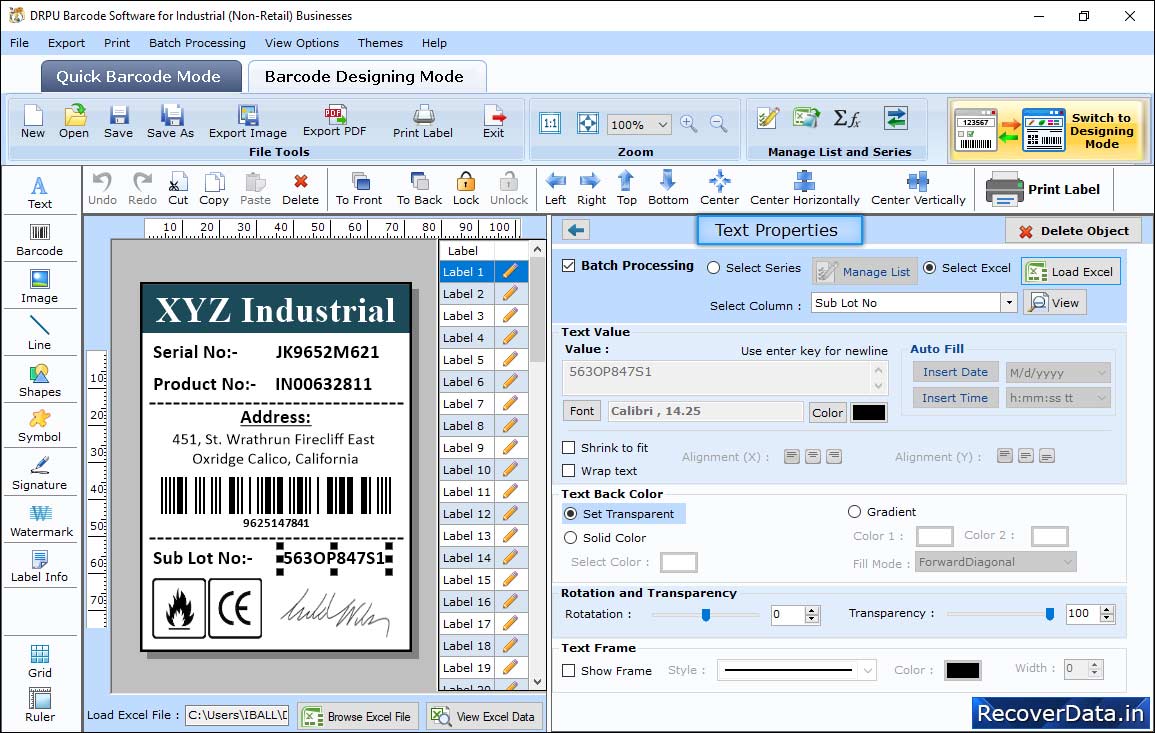Open the date format dropdown
This screenshot has height=733, width=1155.
(x=1101, y=373)
